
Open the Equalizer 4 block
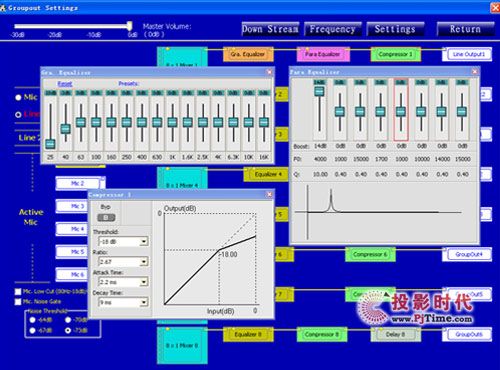coord(266,174)
